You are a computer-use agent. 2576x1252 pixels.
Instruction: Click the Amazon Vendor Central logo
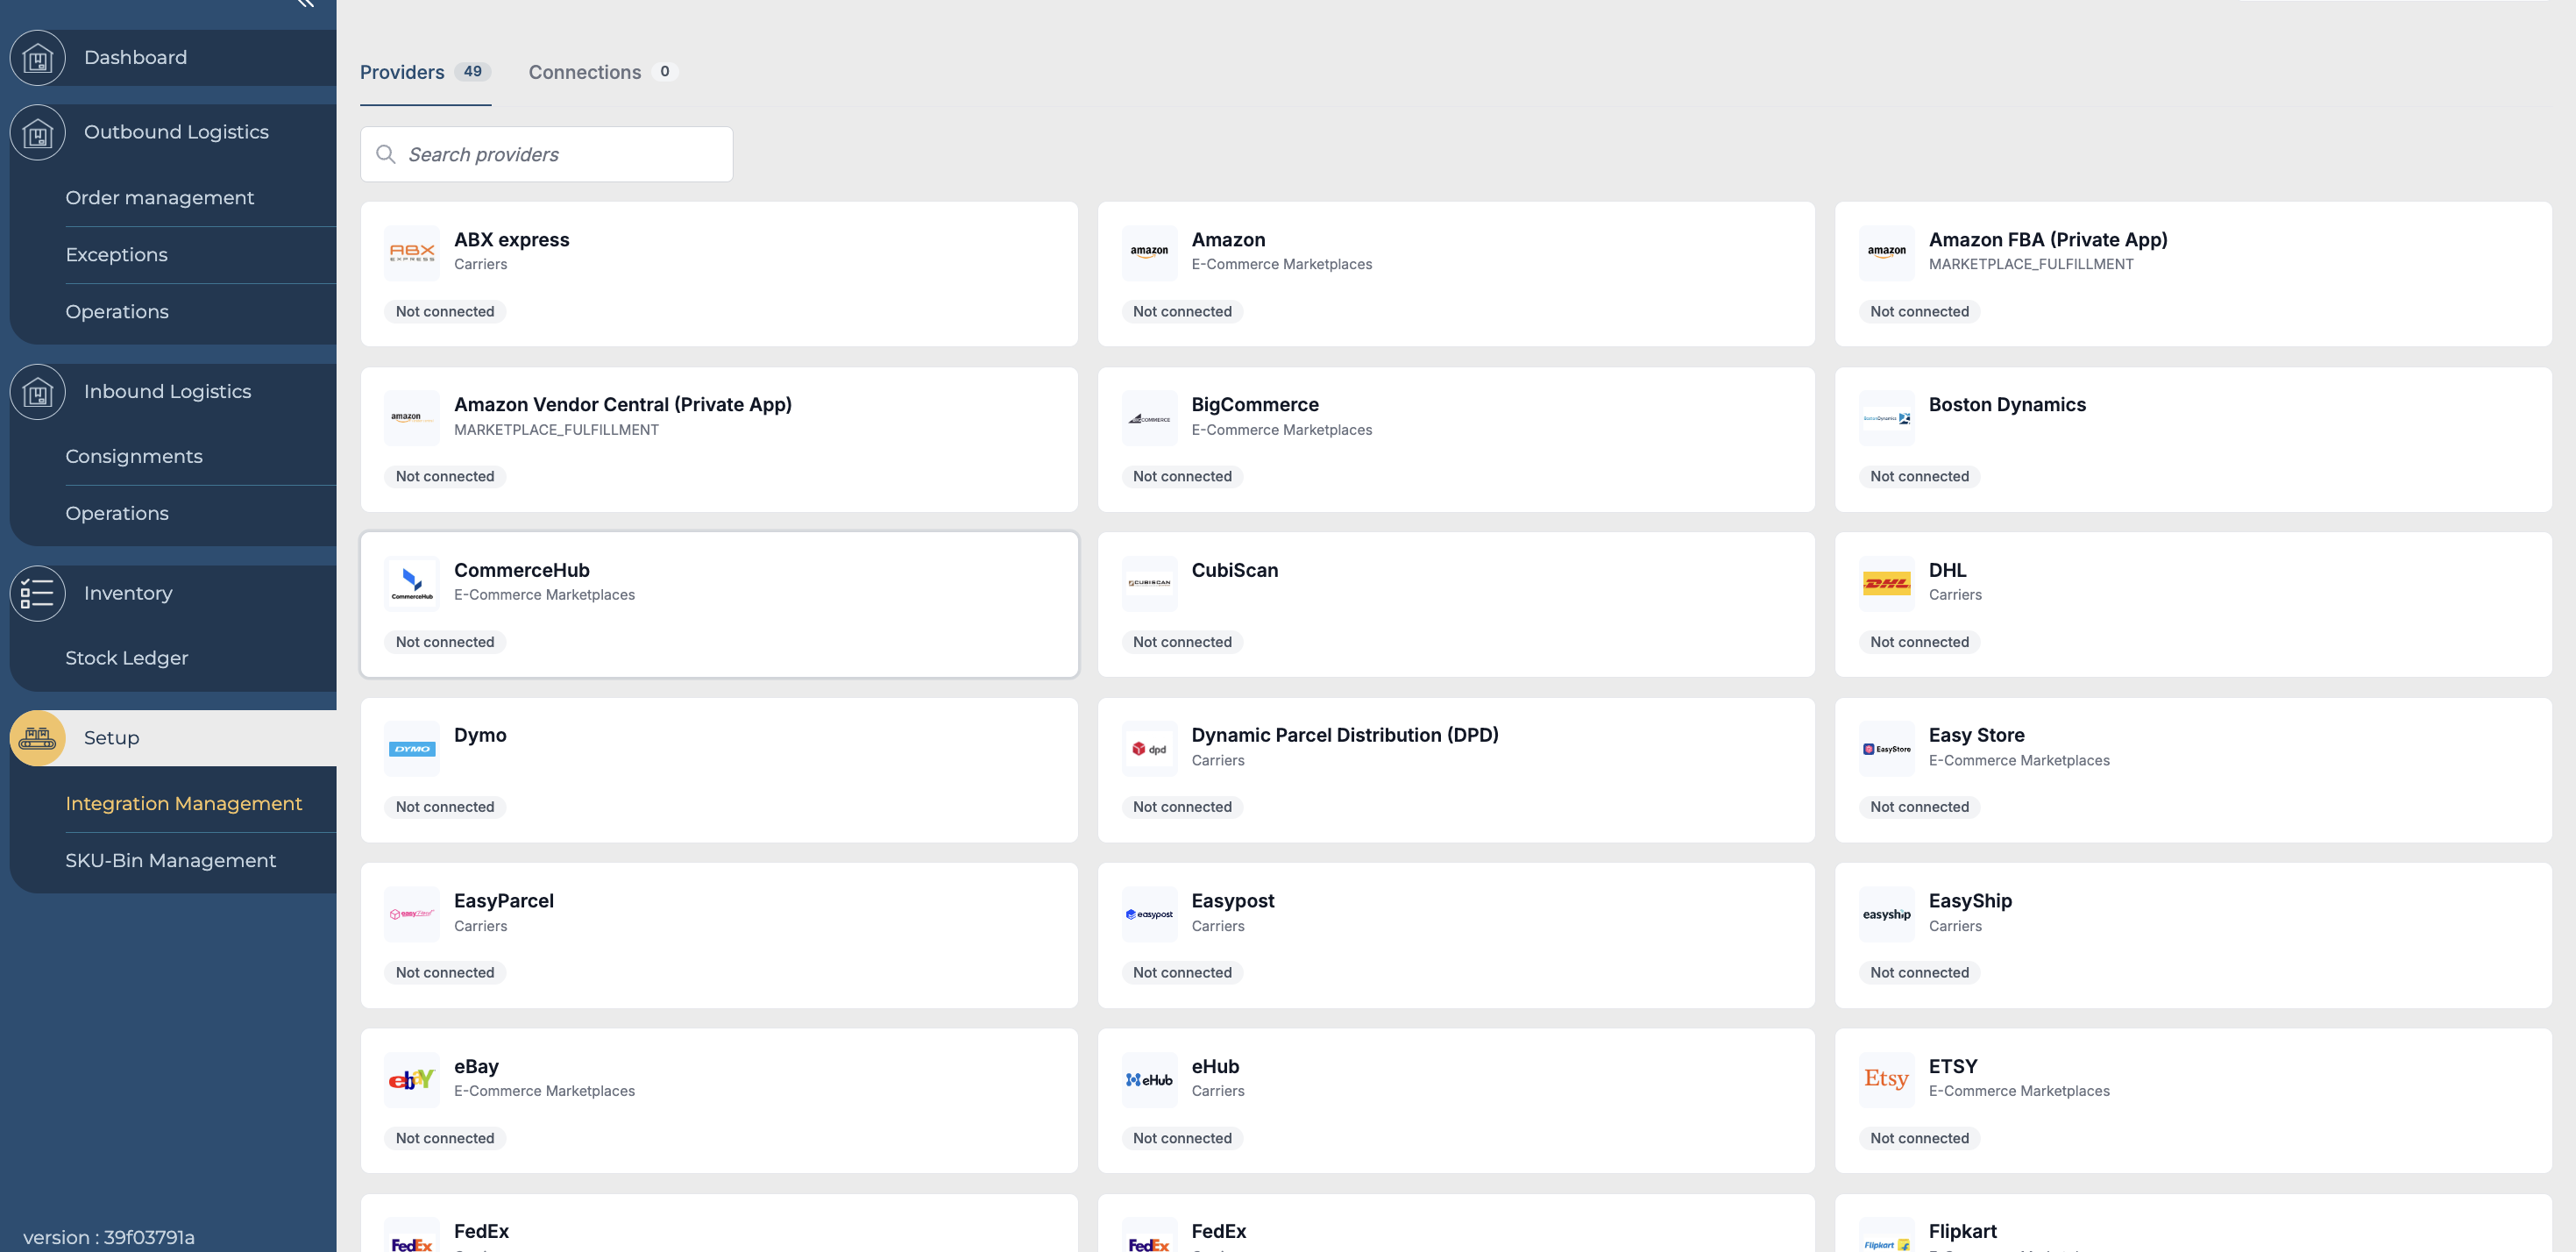[412, 418]
